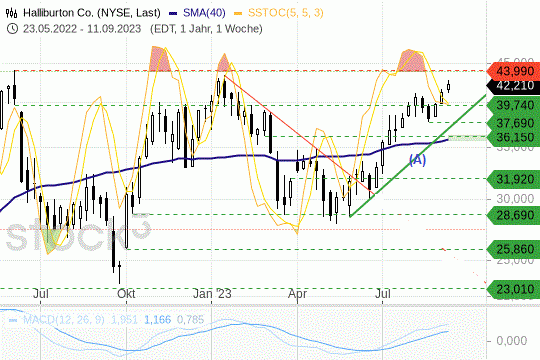Click the light-blue MACD legend swatch

13,320
